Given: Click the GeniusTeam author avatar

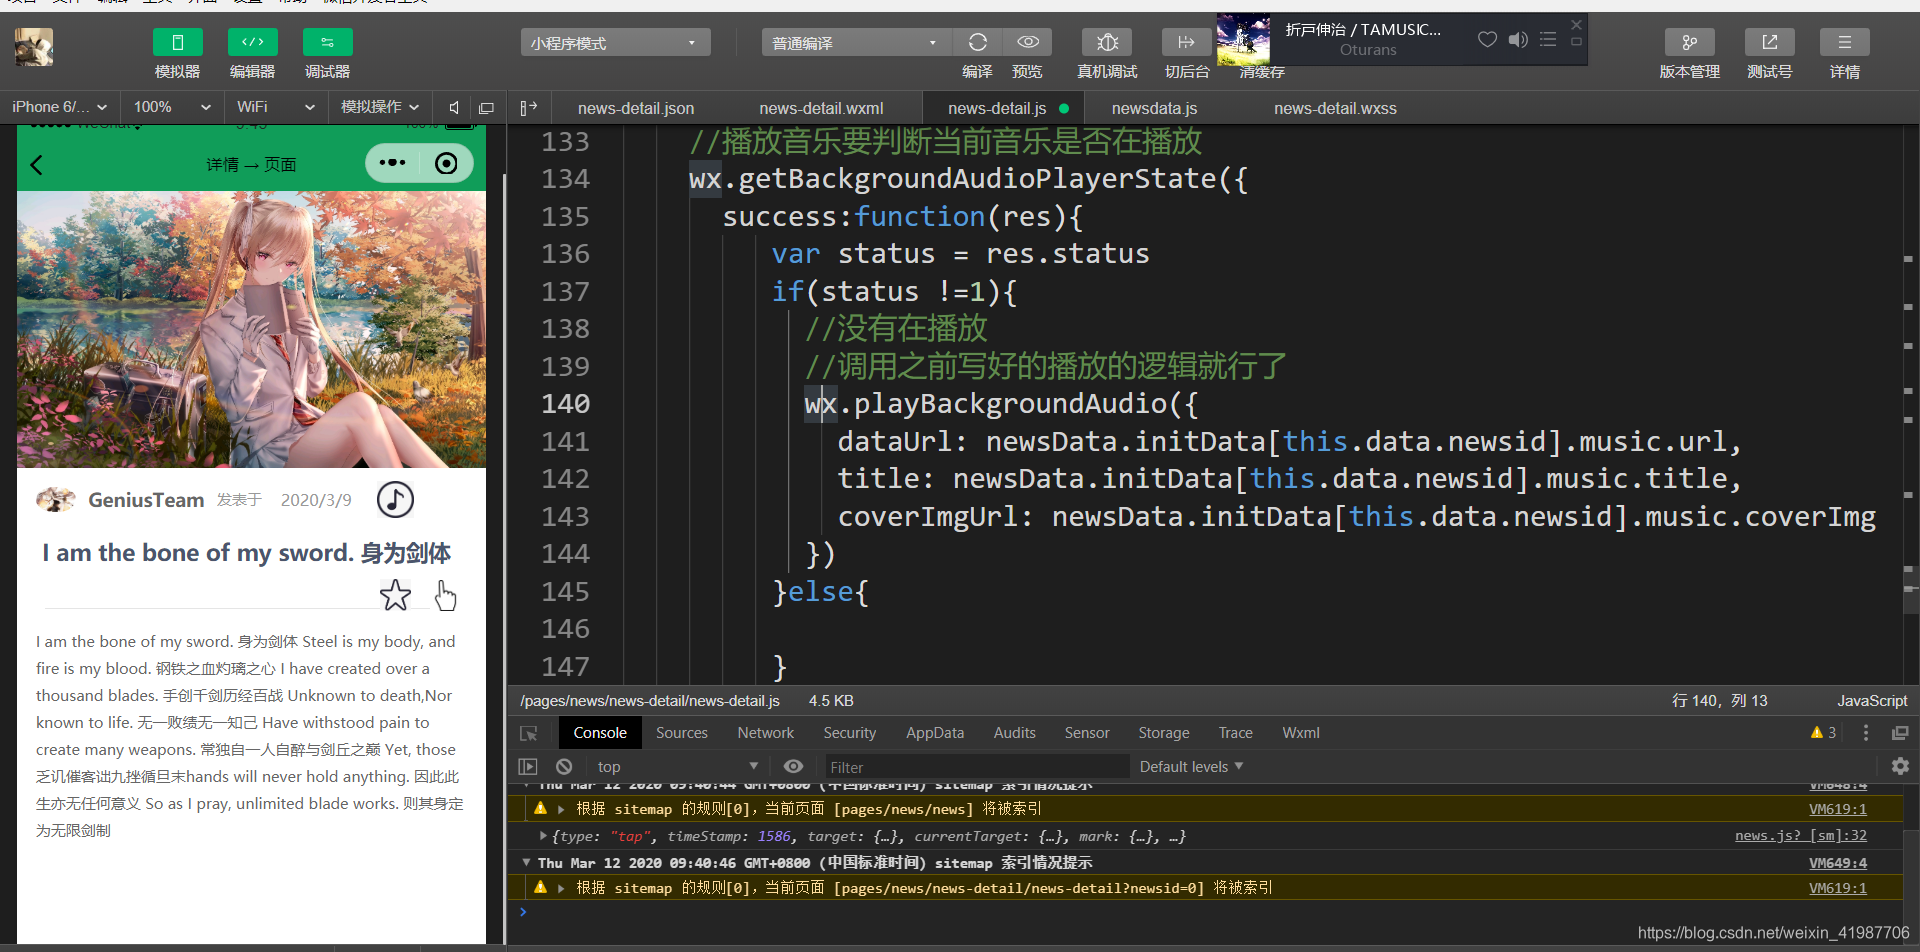Looking at the screenshot, I should point(56,499).
